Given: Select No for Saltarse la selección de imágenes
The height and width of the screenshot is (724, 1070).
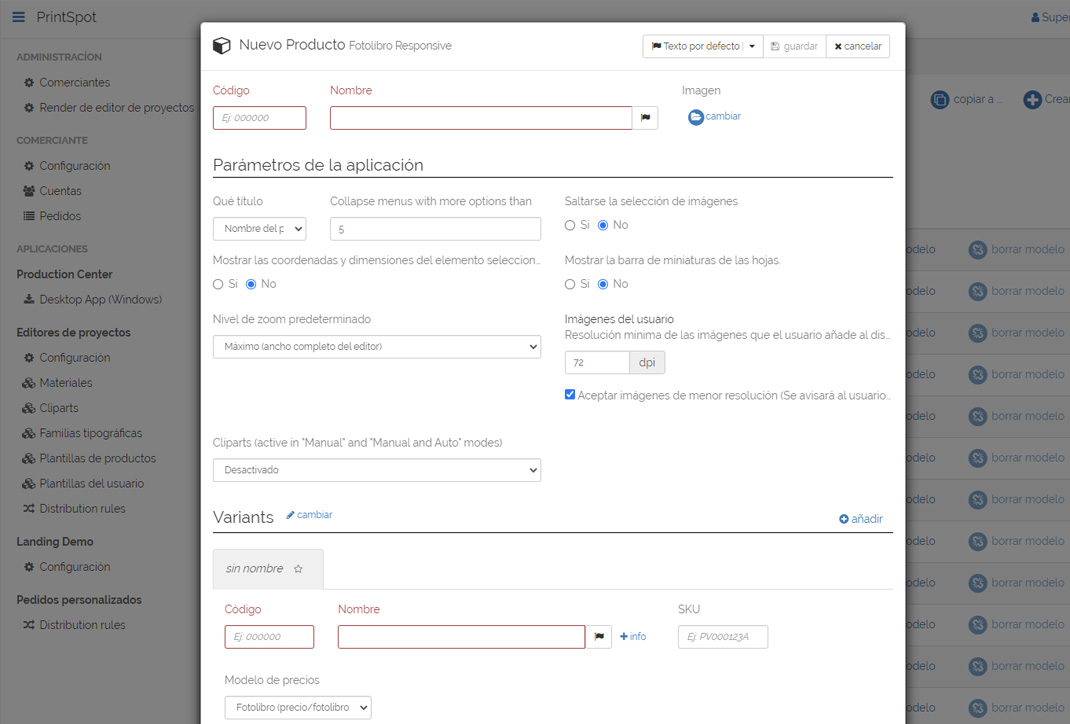Looking at the screenshot, I should (603, 226).
